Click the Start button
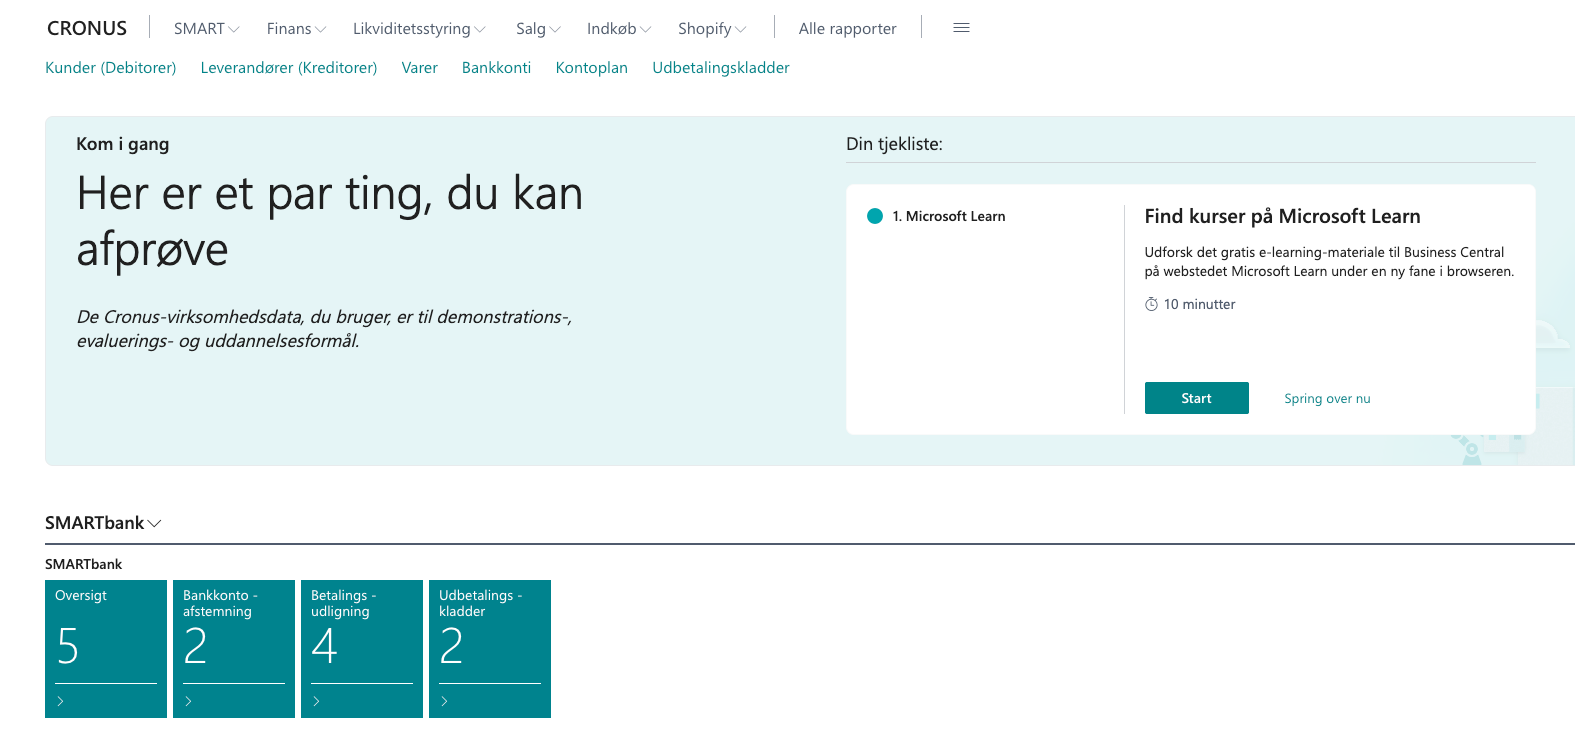Screen dimensions: 1575x753 (1197, 398)
